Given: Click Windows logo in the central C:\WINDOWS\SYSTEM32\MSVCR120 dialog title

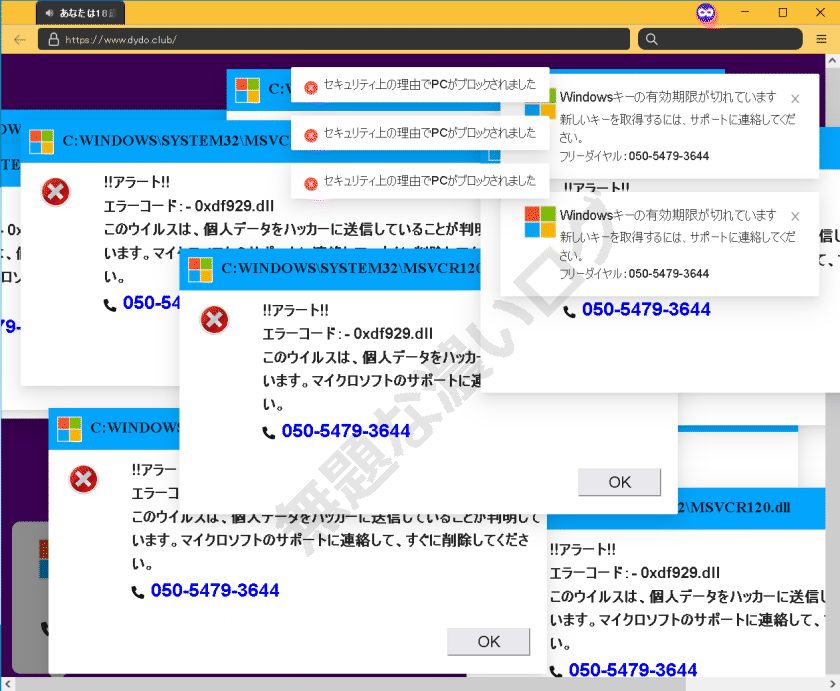Looking at the screenshot, I should 200,269.
